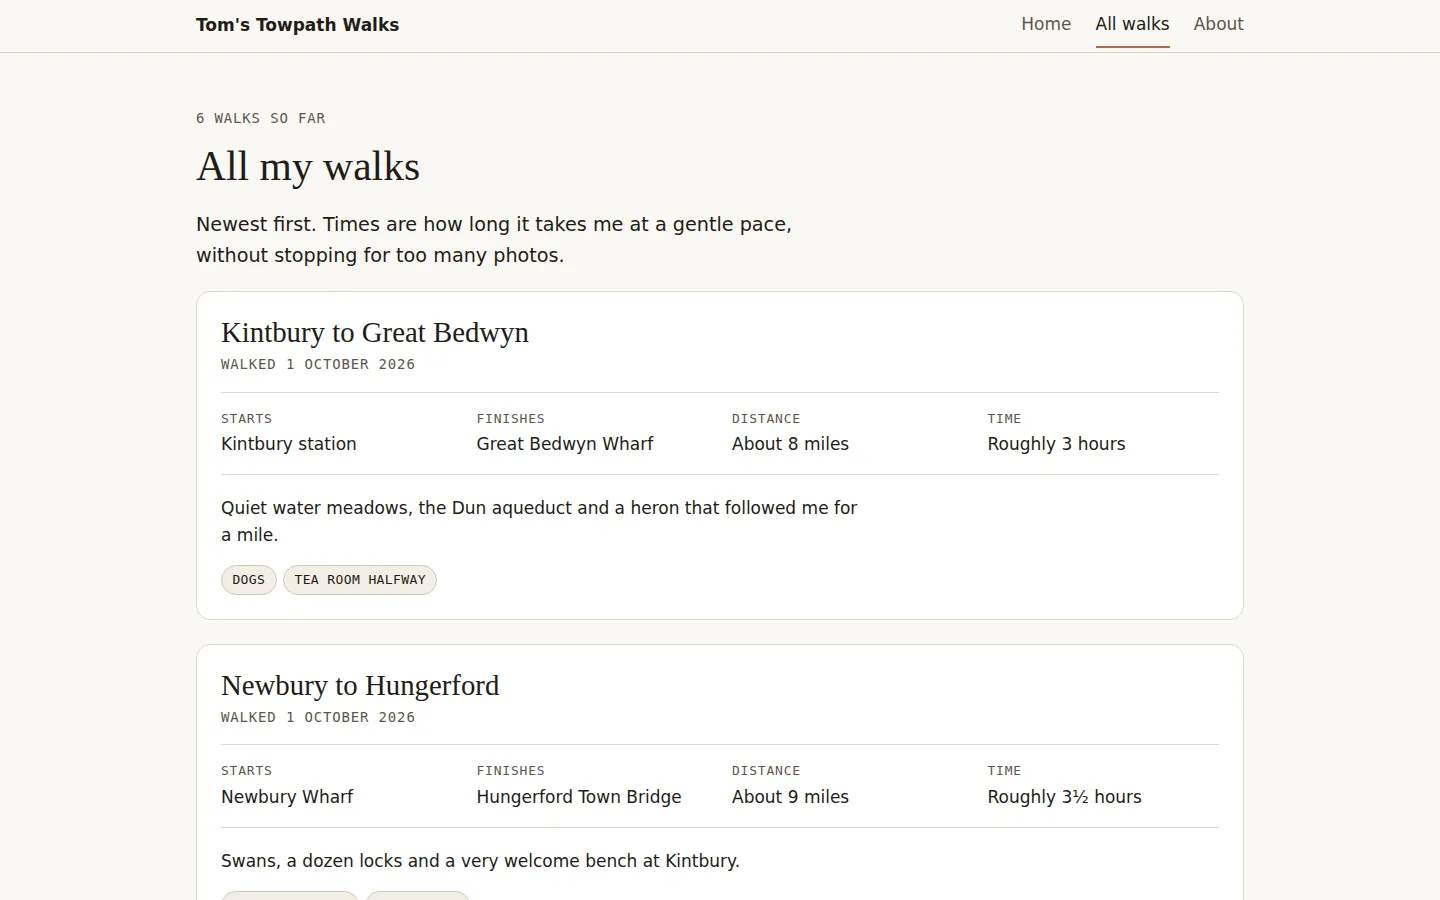The width and height of the screenshot is (1440, 900).
Task: Click the "Roughly 3 hours" time
Action: pos(1056,444)
